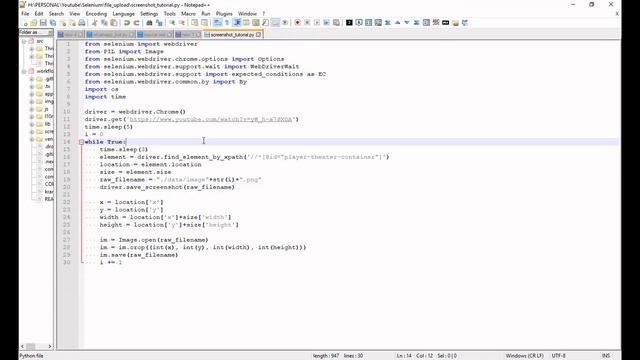Click the black terminal plugin icon
This screenshot has height=360, width=640.
click(349, 23)
